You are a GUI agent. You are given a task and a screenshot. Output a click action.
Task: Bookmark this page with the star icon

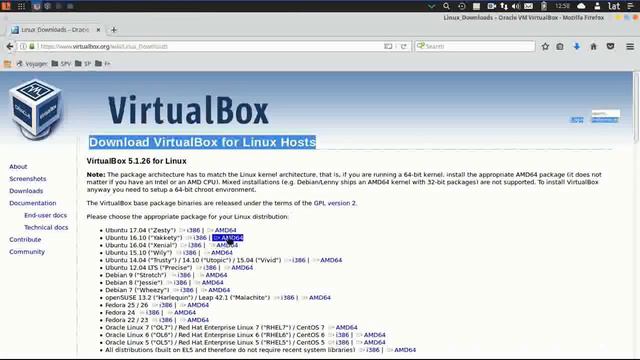point(545,47)
